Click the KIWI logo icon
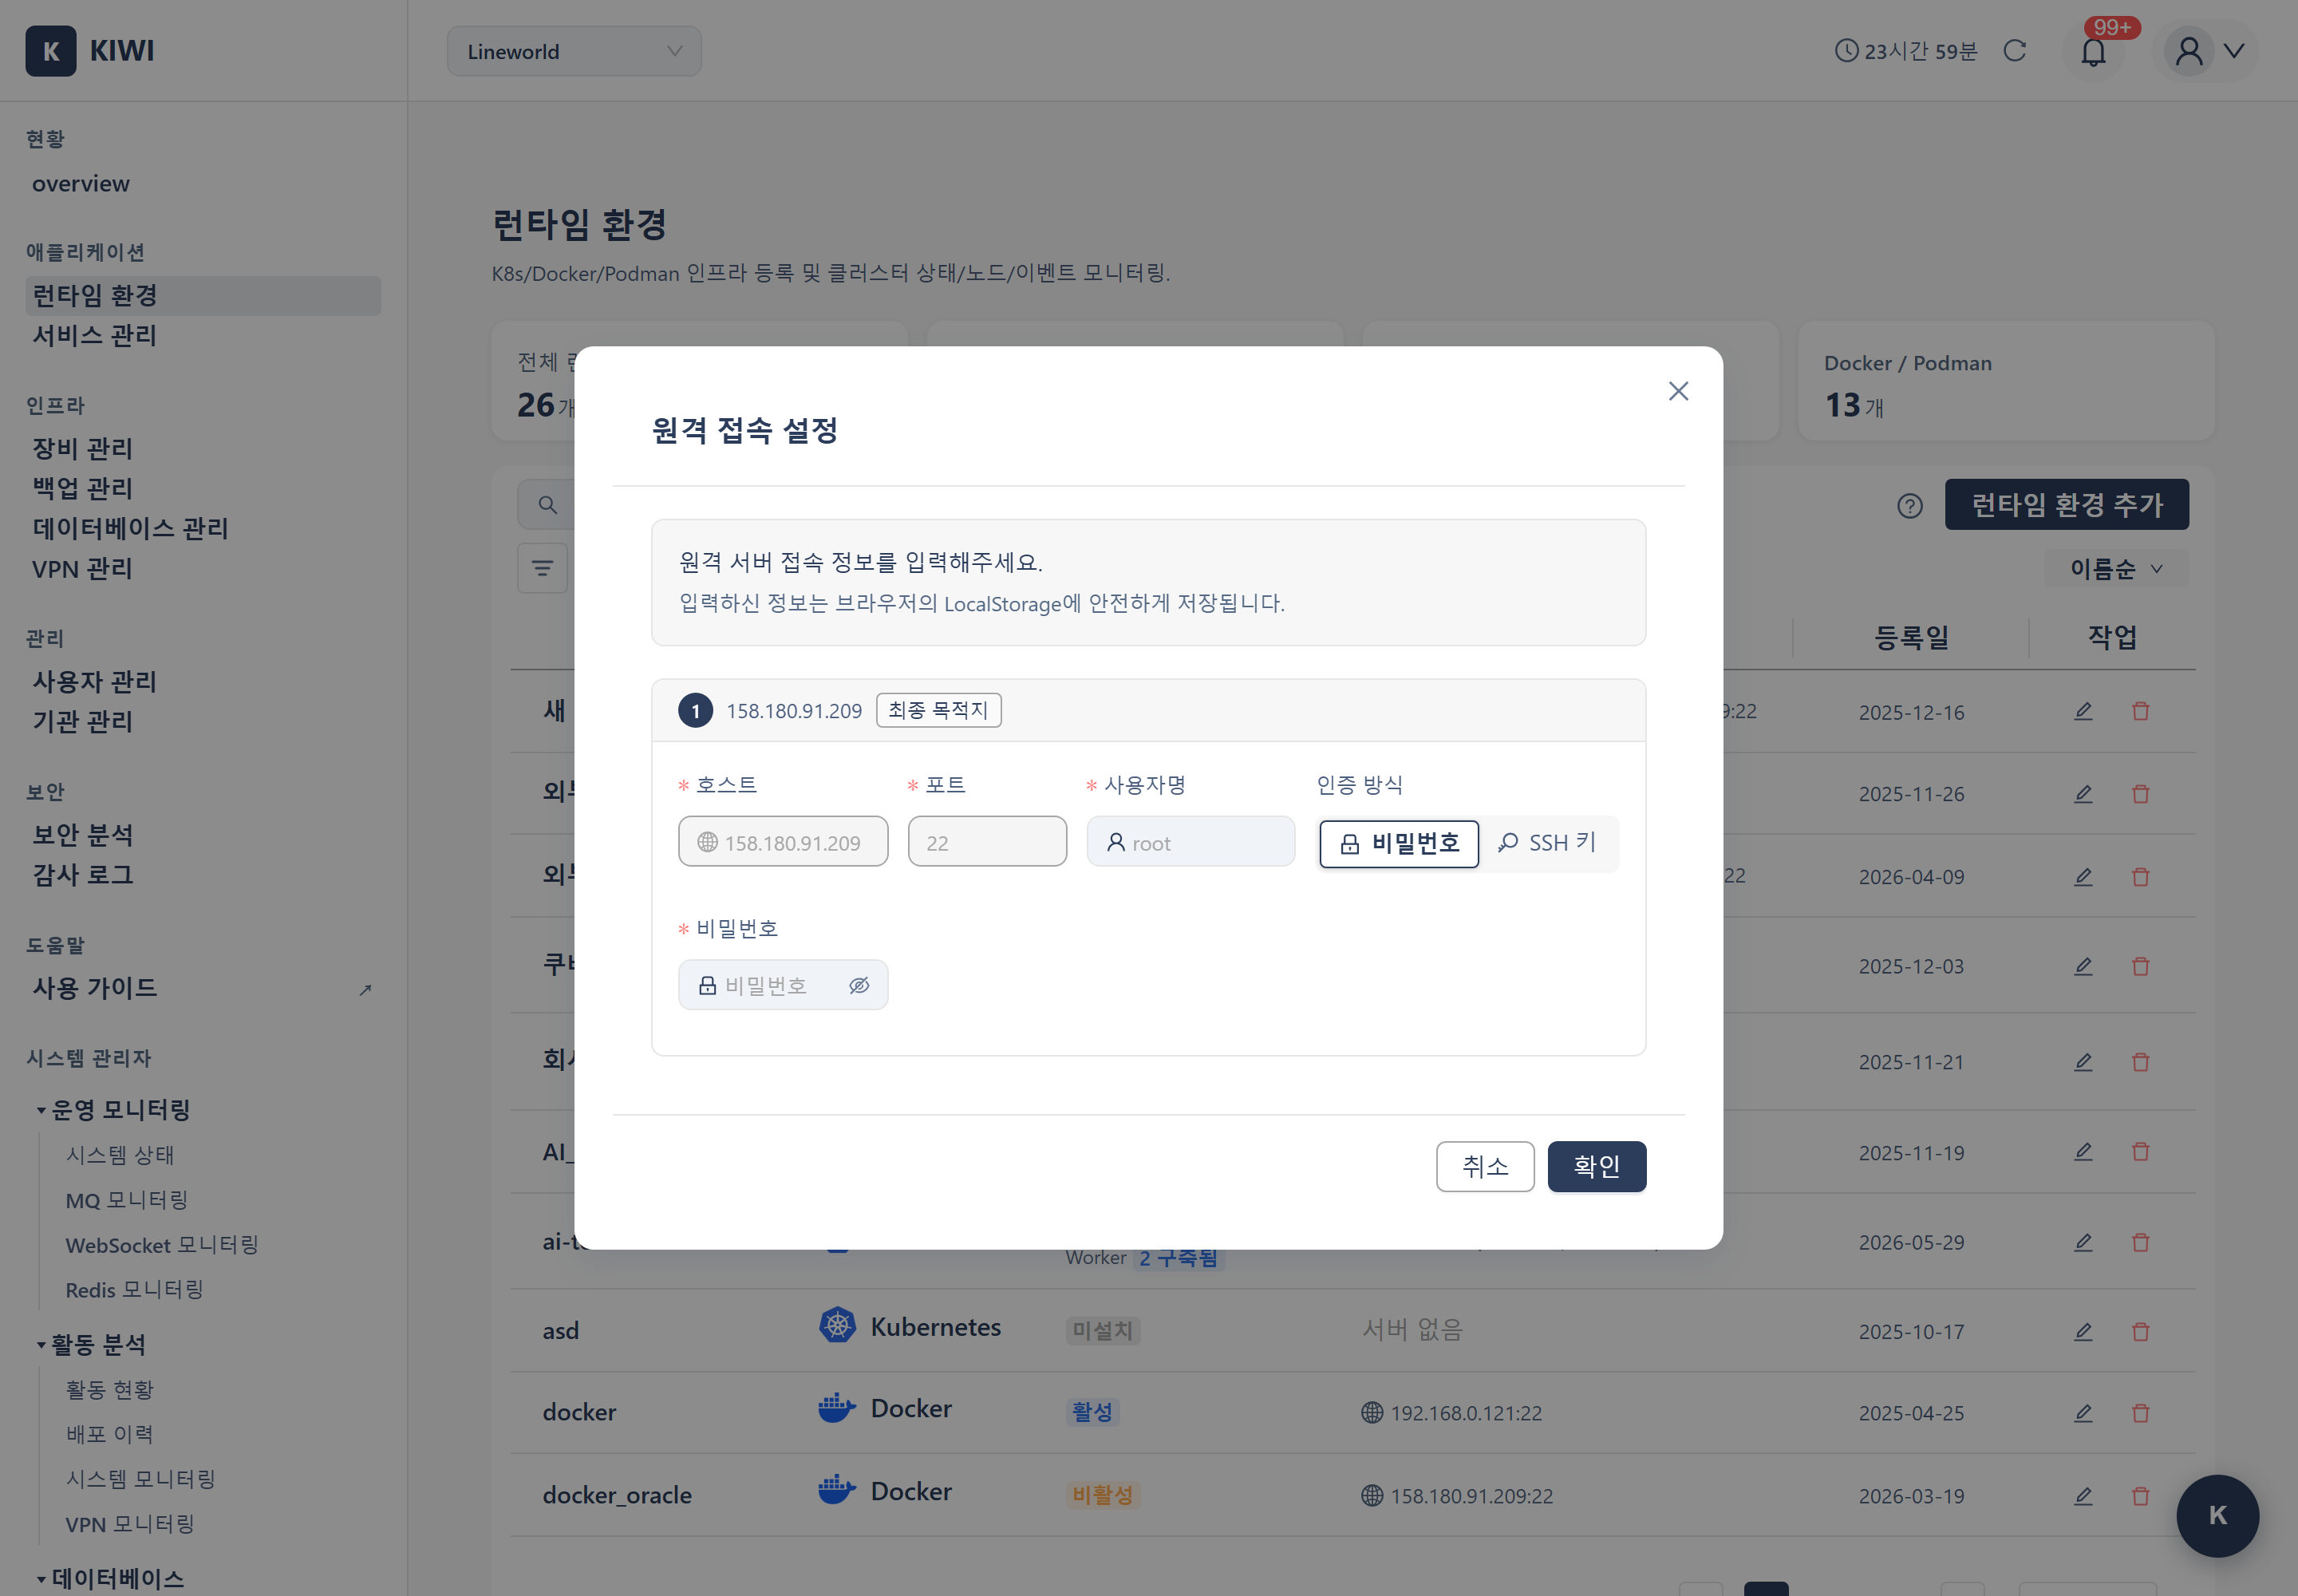 (51, 51)
